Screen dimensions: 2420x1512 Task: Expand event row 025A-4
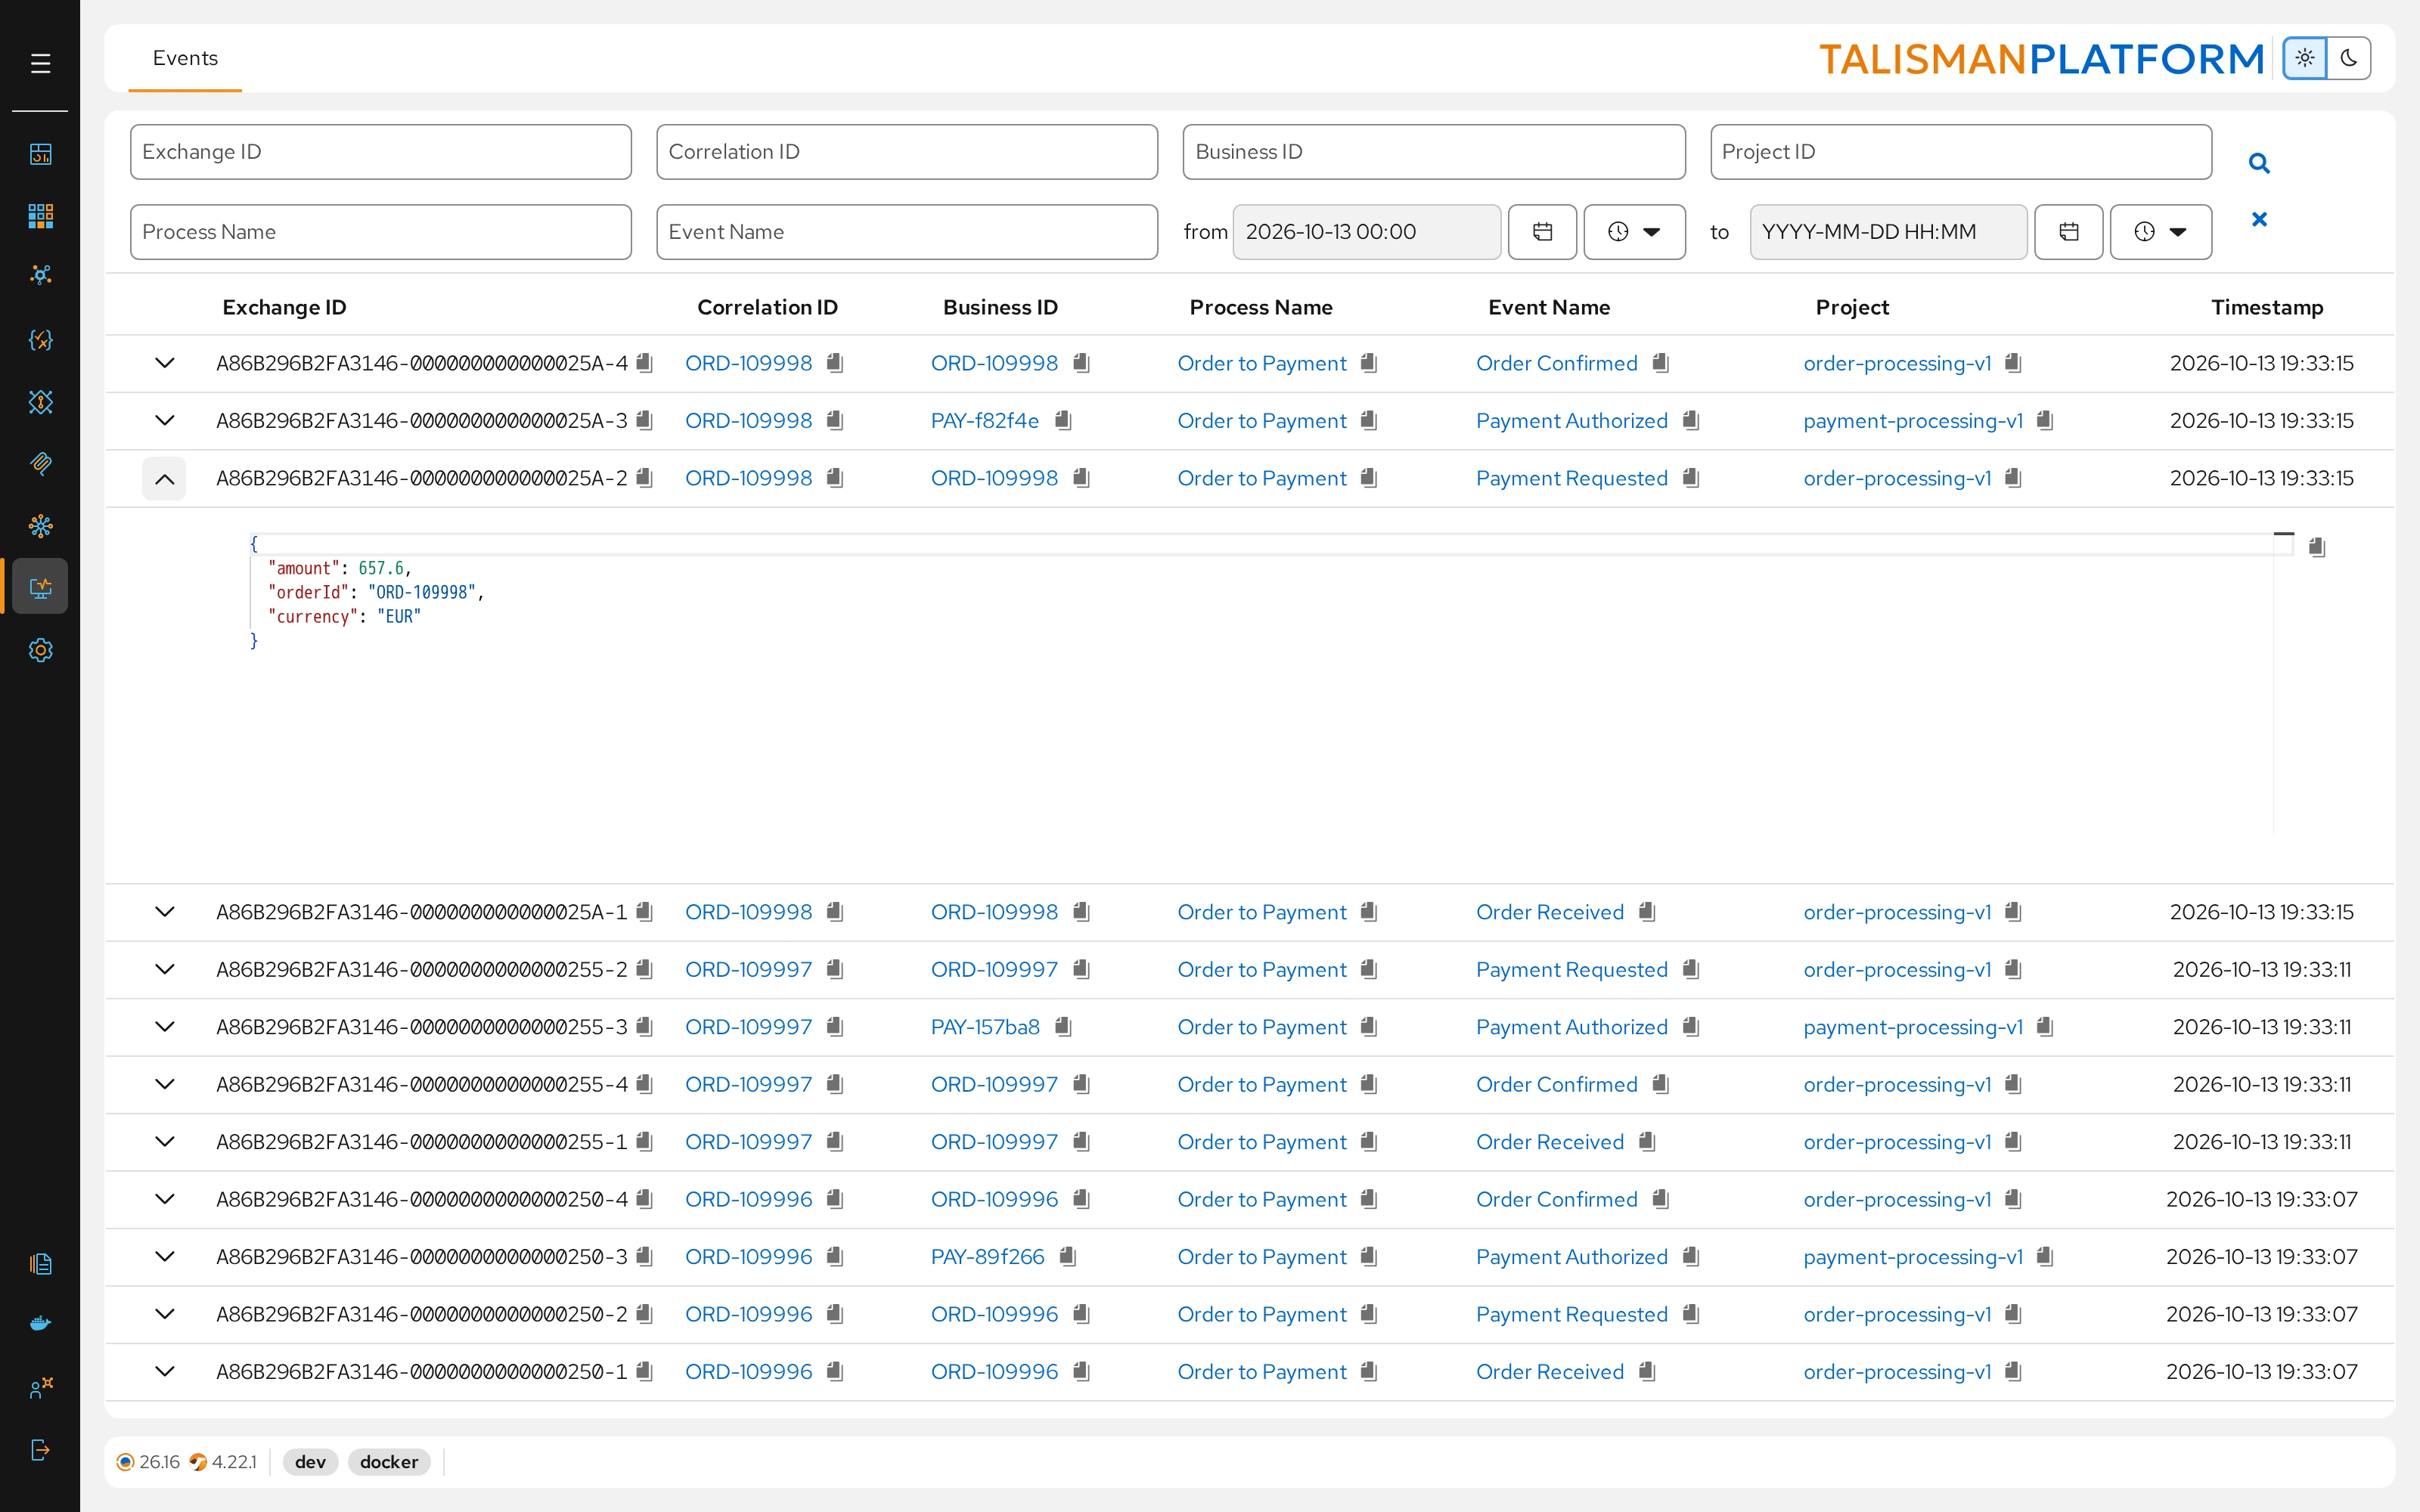pos(164,363)
